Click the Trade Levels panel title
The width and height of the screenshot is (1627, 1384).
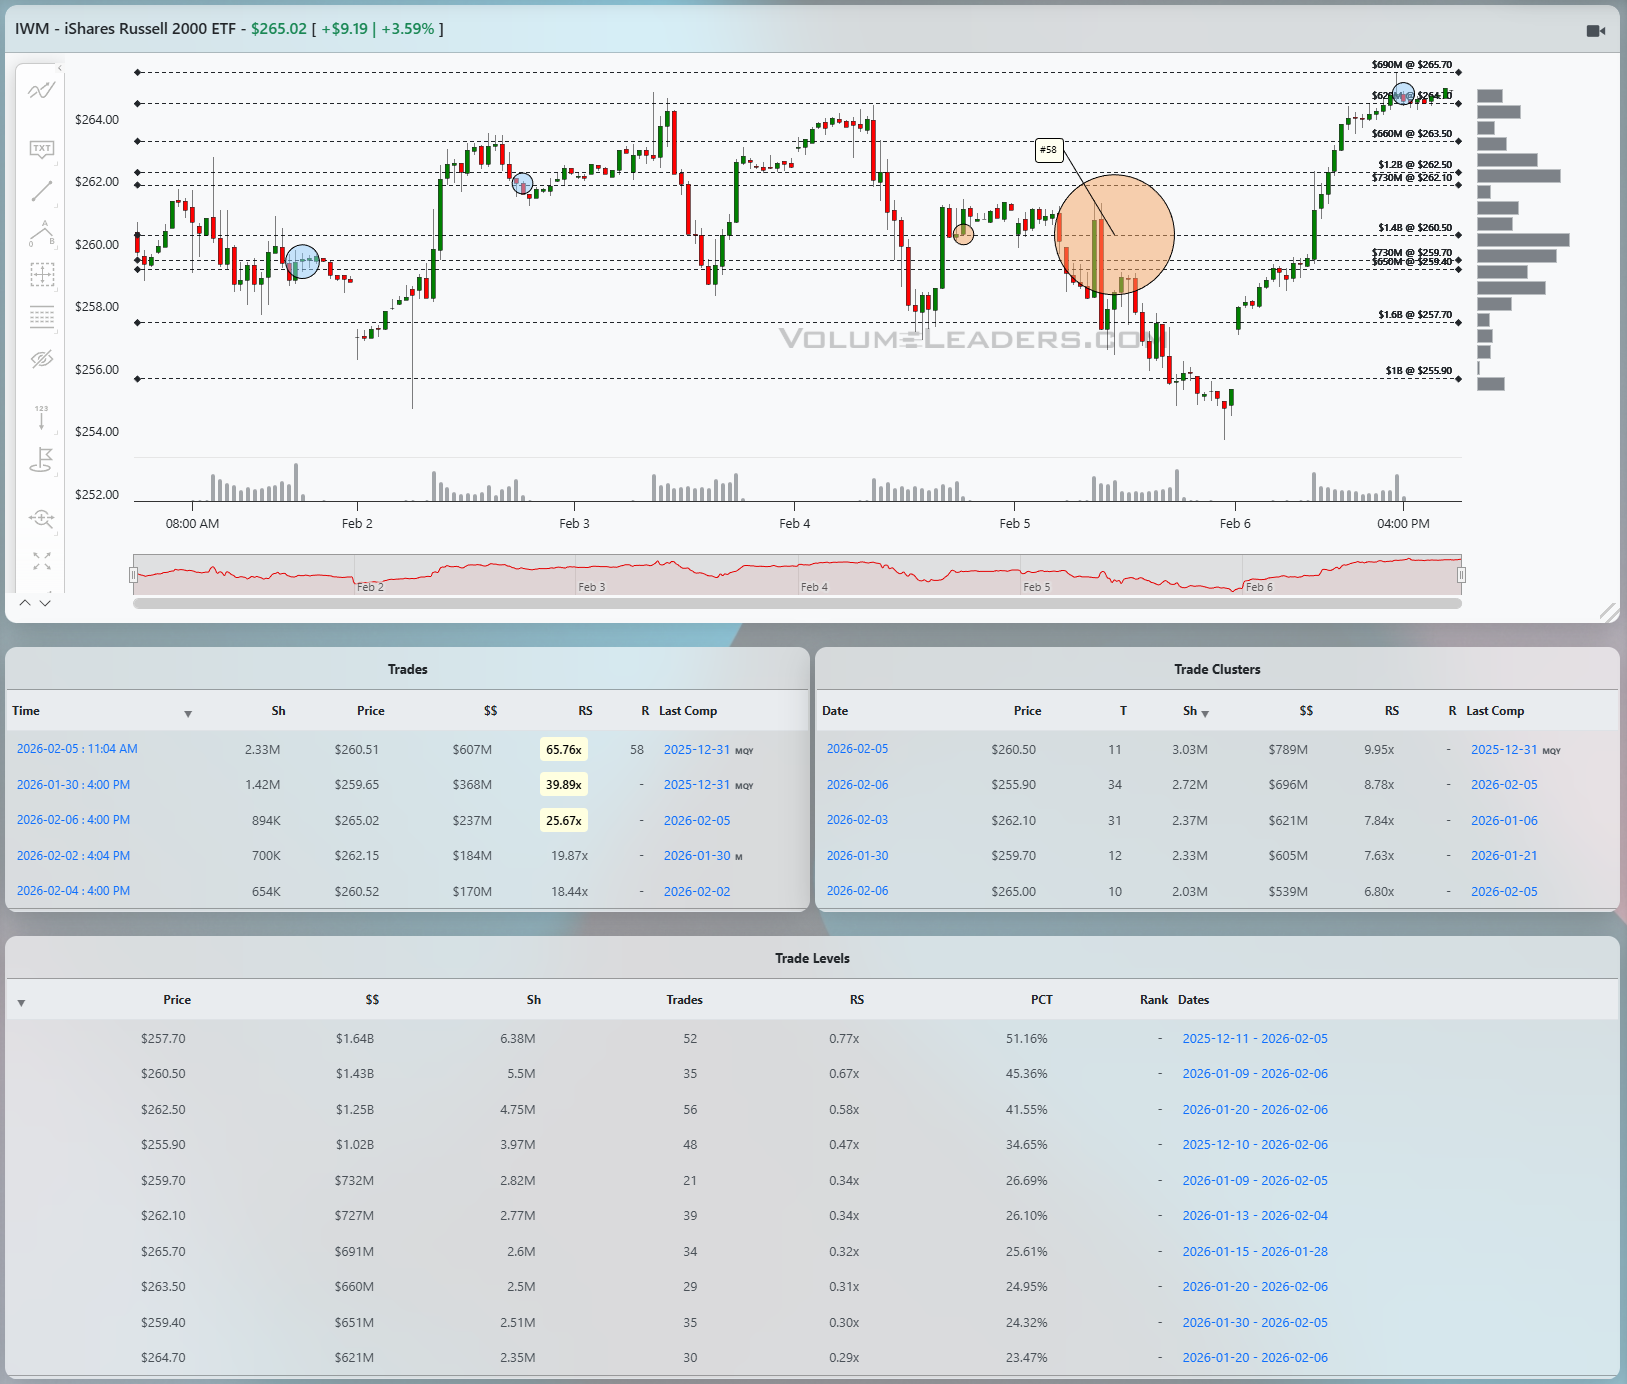click(812, 959)
